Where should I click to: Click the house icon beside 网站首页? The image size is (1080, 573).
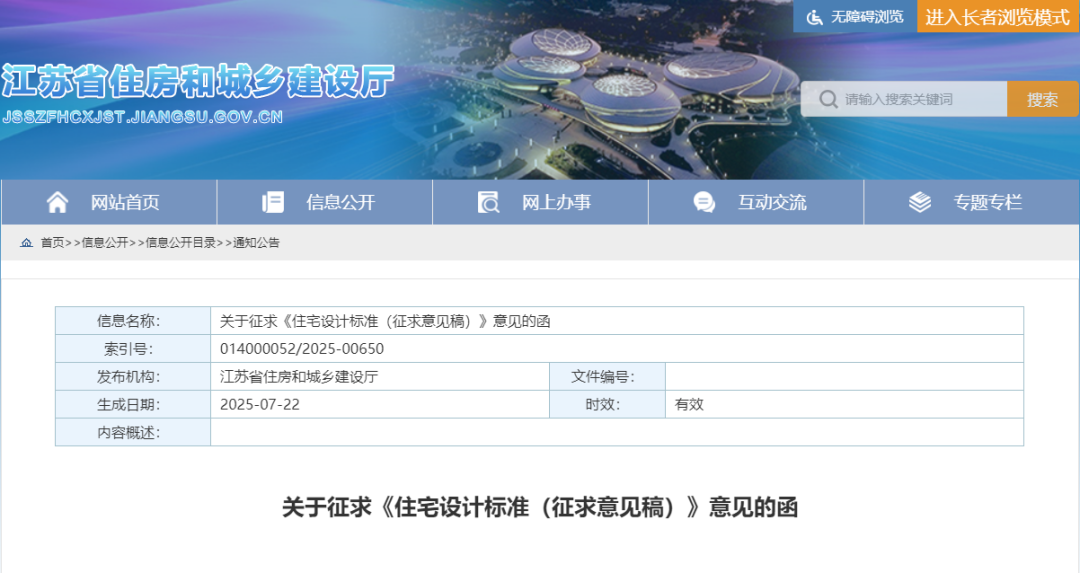[58, 202]
